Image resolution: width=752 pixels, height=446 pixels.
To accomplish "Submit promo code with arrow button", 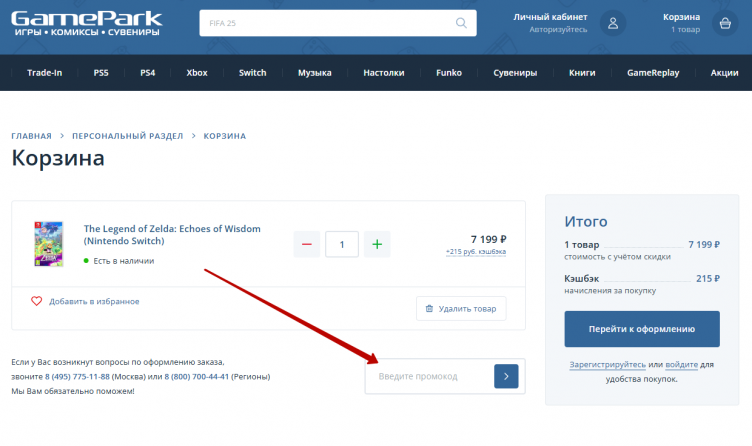I will [x=506, y=376].
